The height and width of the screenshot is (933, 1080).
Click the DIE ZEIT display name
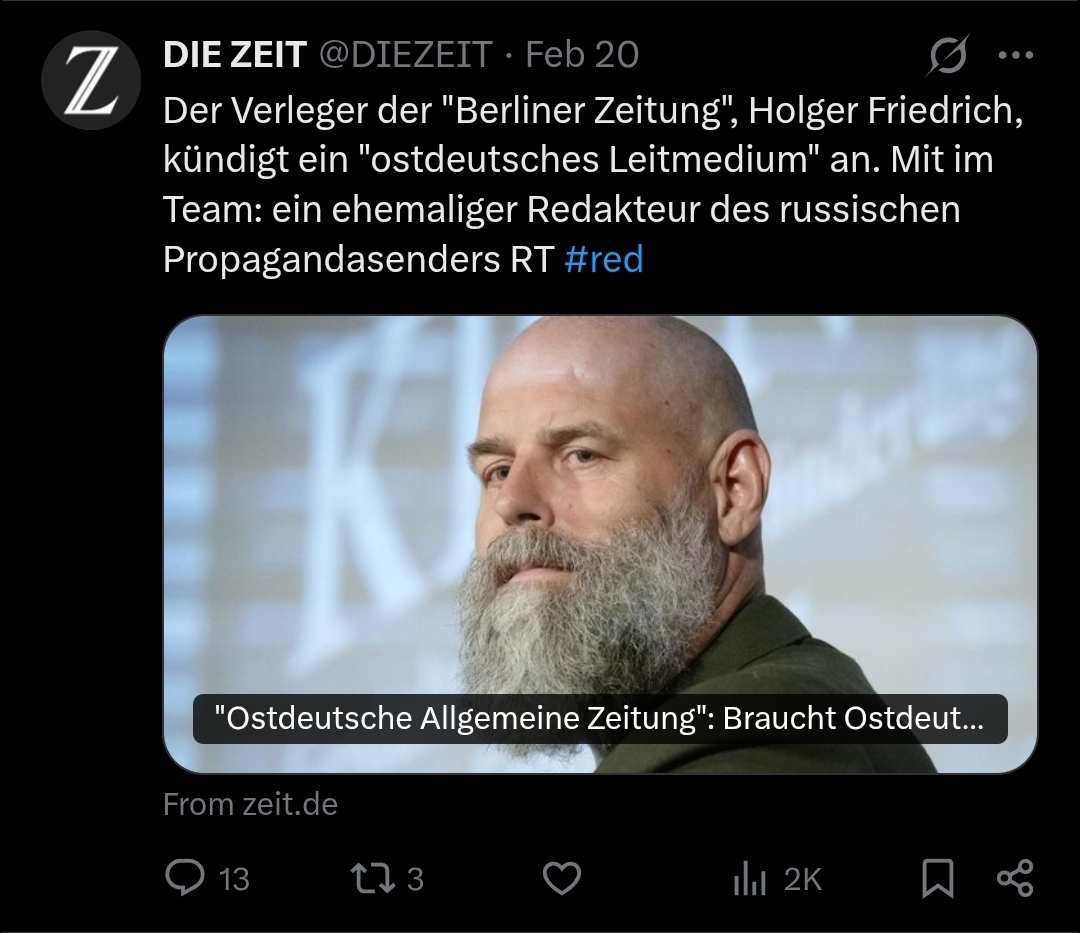(x=234, y=54)
